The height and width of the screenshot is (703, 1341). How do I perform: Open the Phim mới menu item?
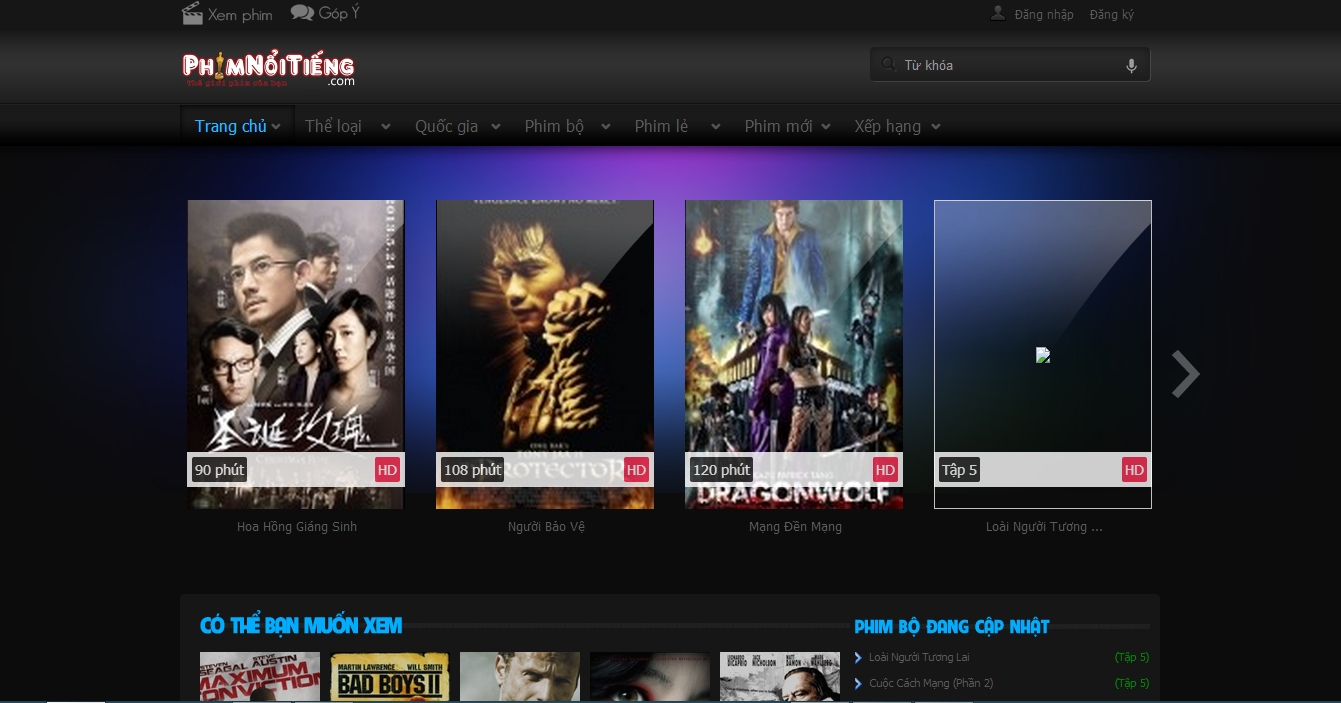coord(778,126)
